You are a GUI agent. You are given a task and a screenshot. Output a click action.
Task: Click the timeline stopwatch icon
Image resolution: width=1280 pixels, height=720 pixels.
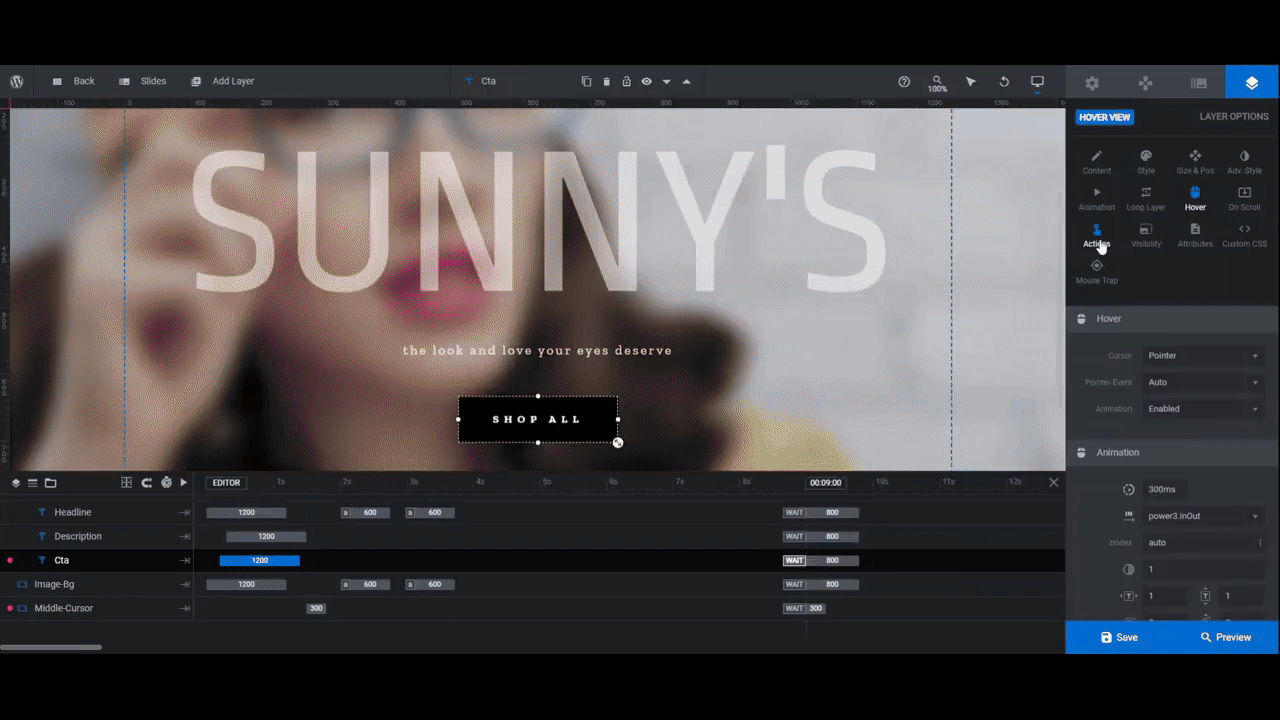[166, 482]
